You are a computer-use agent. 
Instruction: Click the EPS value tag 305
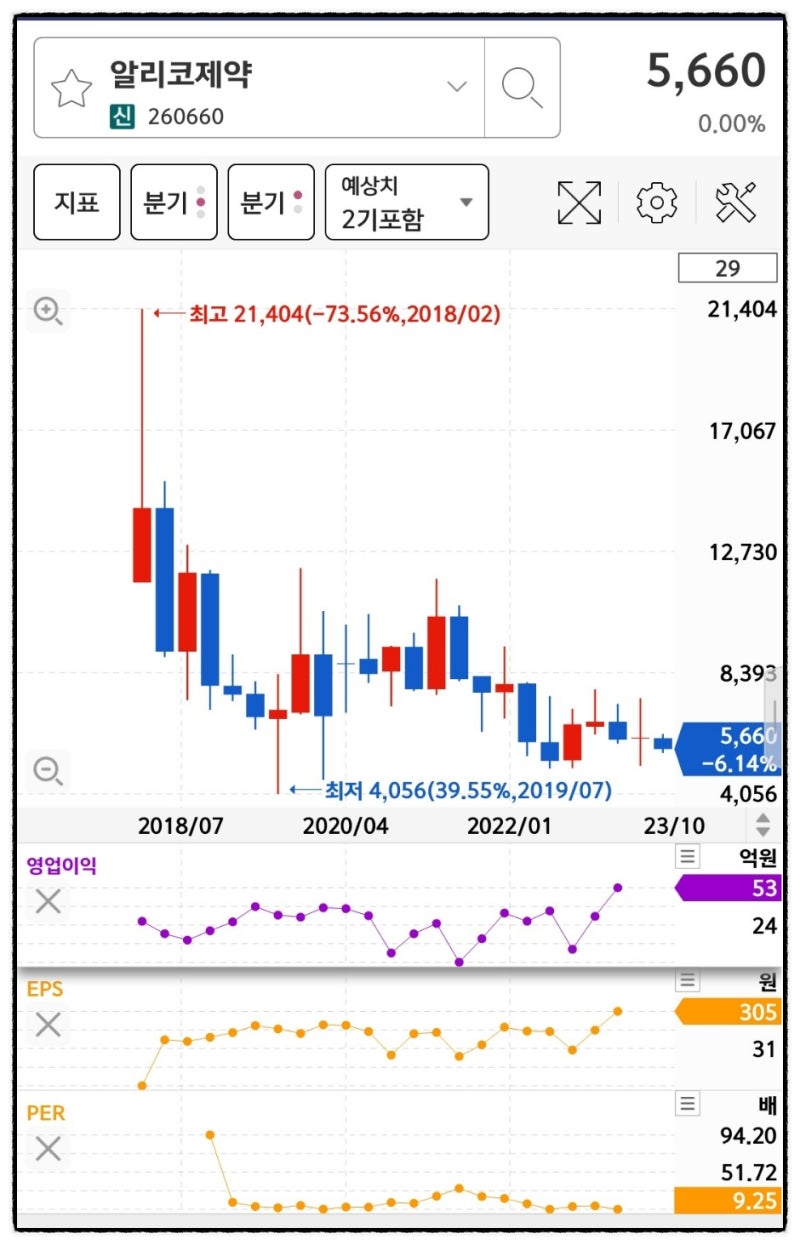728,1012
